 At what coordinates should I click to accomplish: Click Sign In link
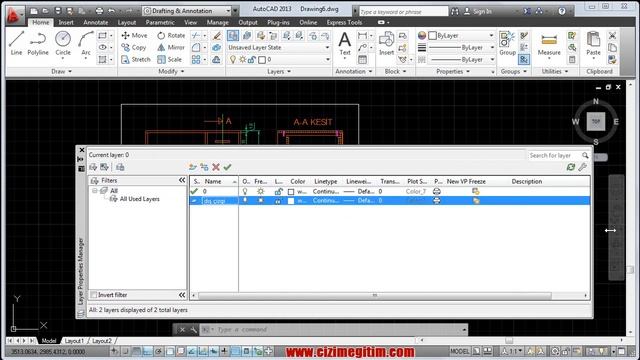click(478, 11)
